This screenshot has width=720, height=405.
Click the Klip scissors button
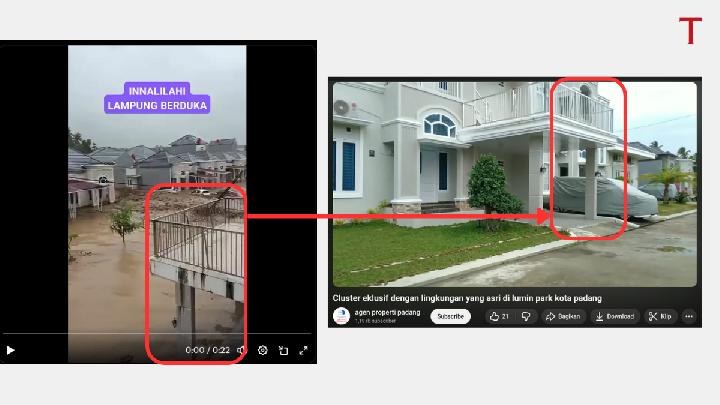pyautogui.click(x=659, y=316)
